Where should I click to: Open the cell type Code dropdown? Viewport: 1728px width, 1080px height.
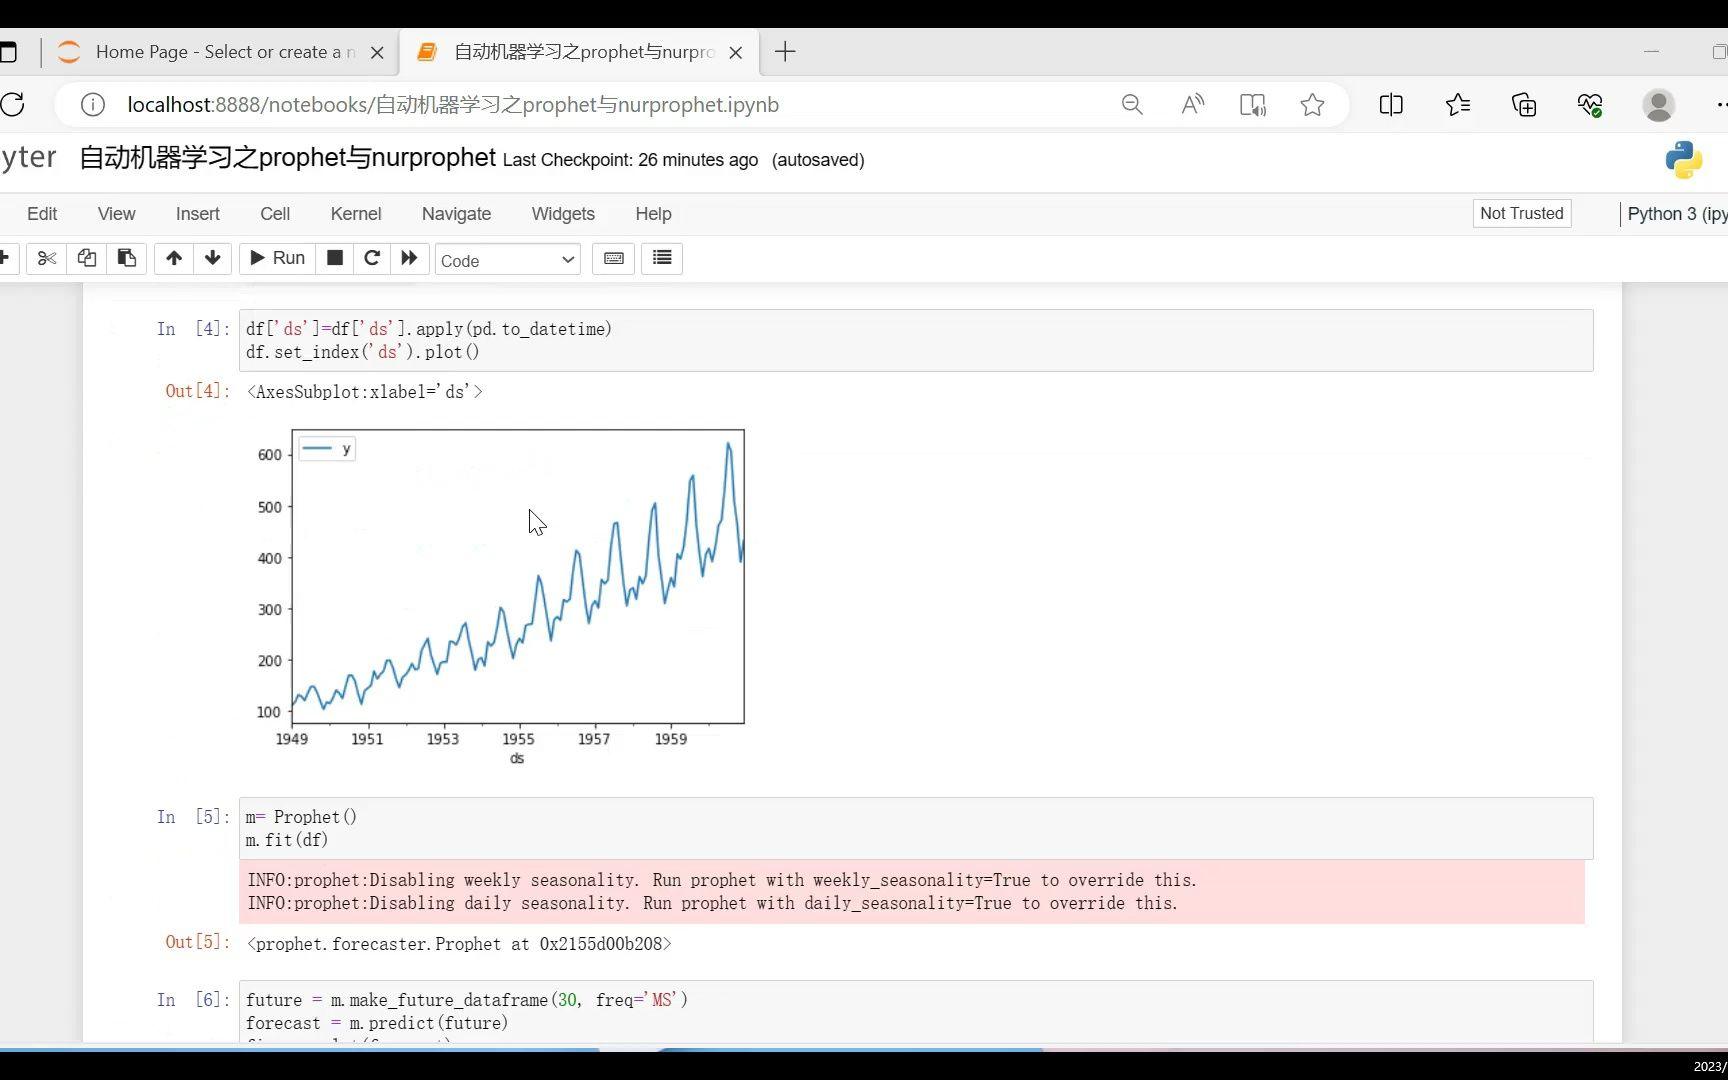pos(508,260)
